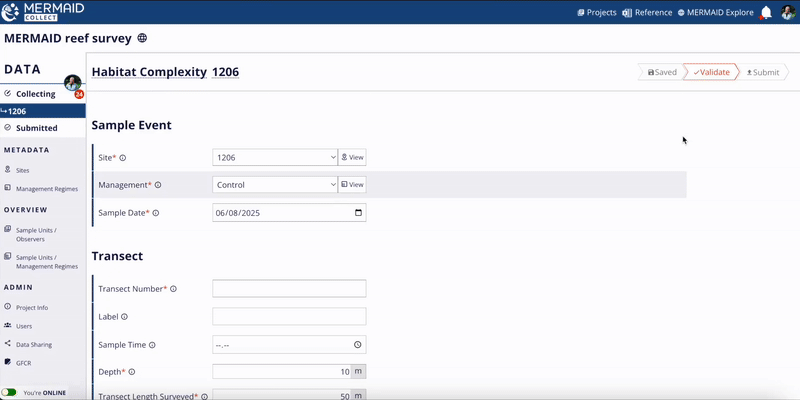Expand the Management dropdown showing Control
The image size is (800, 400).
[275, 185]
